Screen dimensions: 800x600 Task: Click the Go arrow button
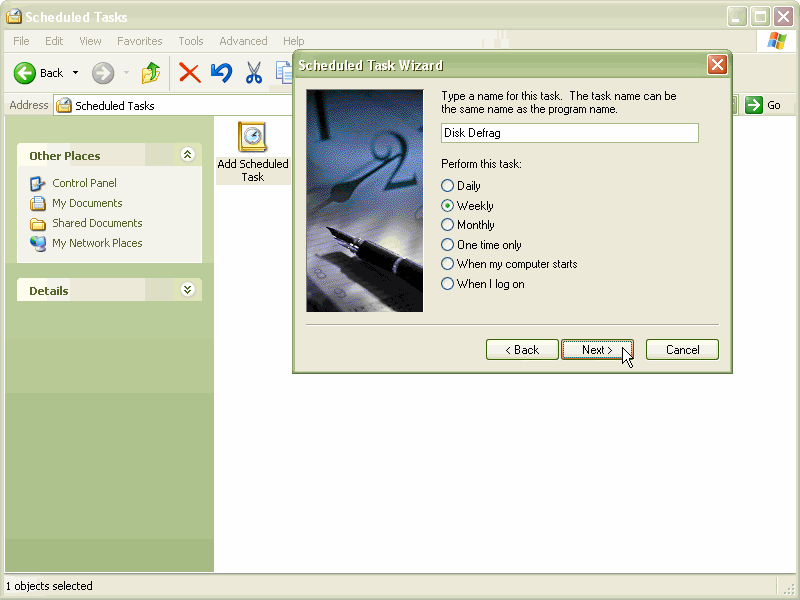click(754, 105)
